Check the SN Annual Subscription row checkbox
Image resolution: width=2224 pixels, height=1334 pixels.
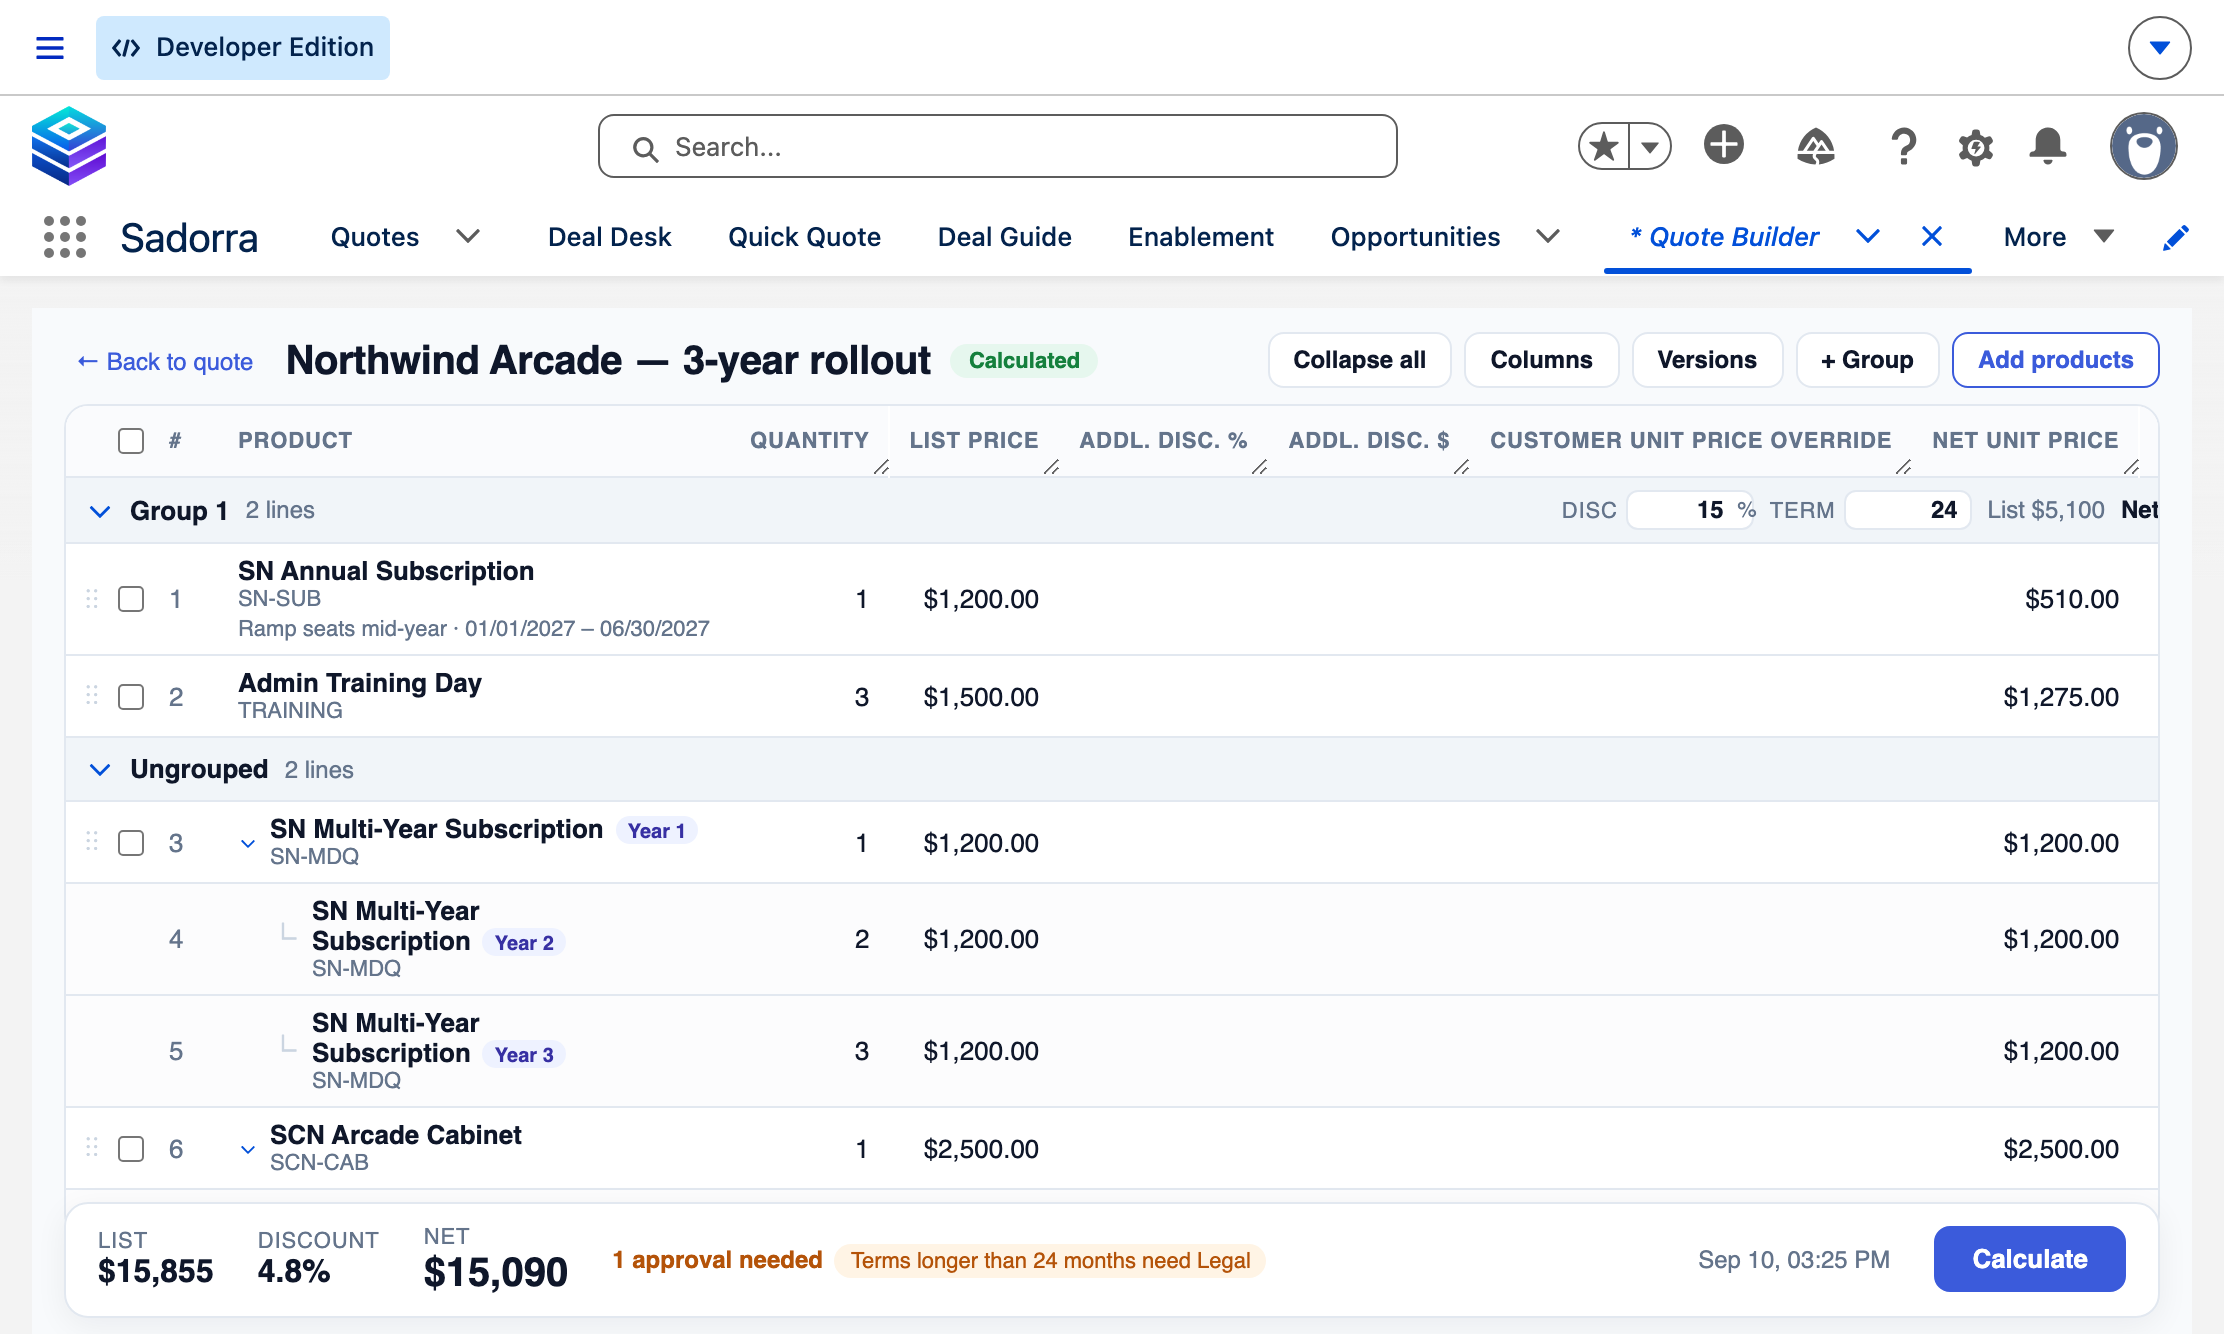131,599
